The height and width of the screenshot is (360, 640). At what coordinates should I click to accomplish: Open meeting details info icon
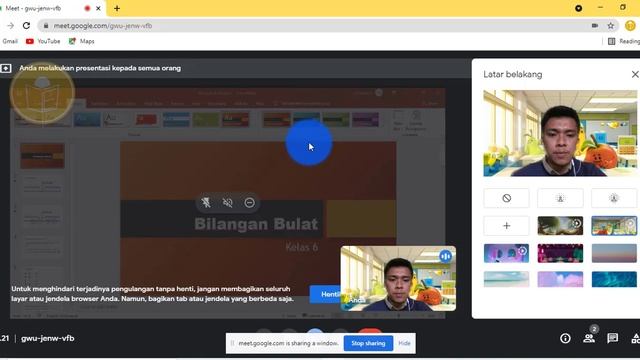pos(565,338)
